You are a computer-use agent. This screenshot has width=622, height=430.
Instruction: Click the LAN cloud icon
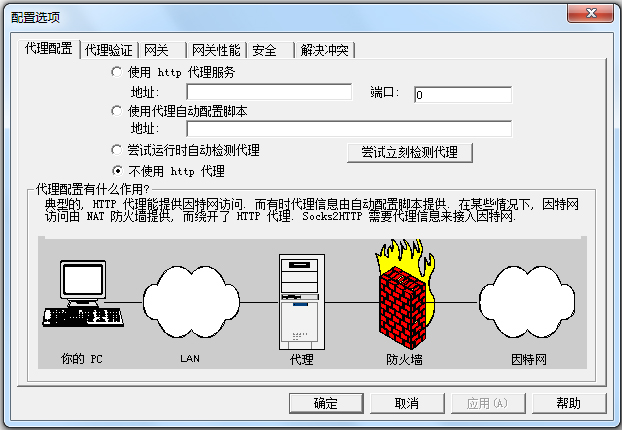point(191,302)
